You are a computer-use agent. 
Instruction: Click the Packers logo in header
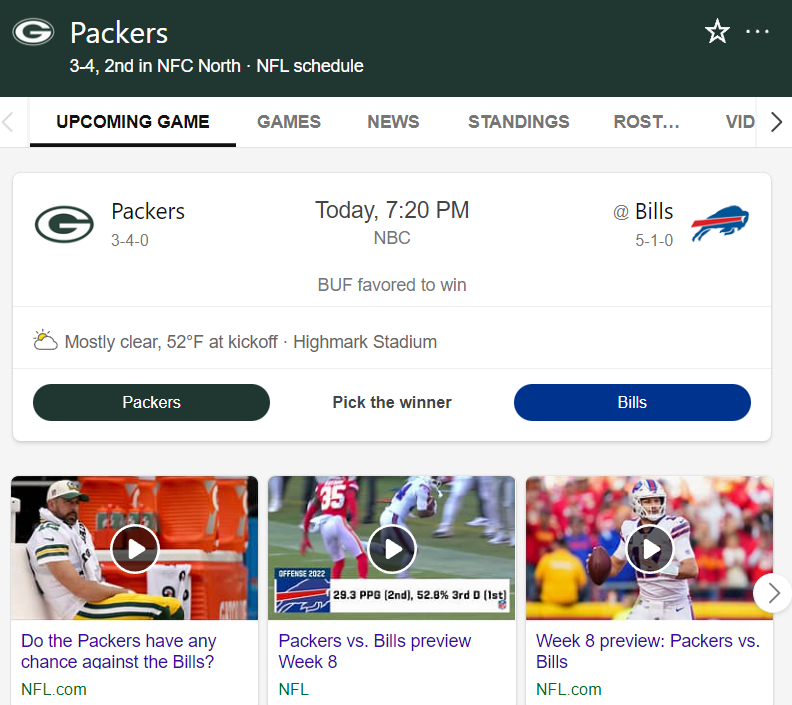[33, 32]
